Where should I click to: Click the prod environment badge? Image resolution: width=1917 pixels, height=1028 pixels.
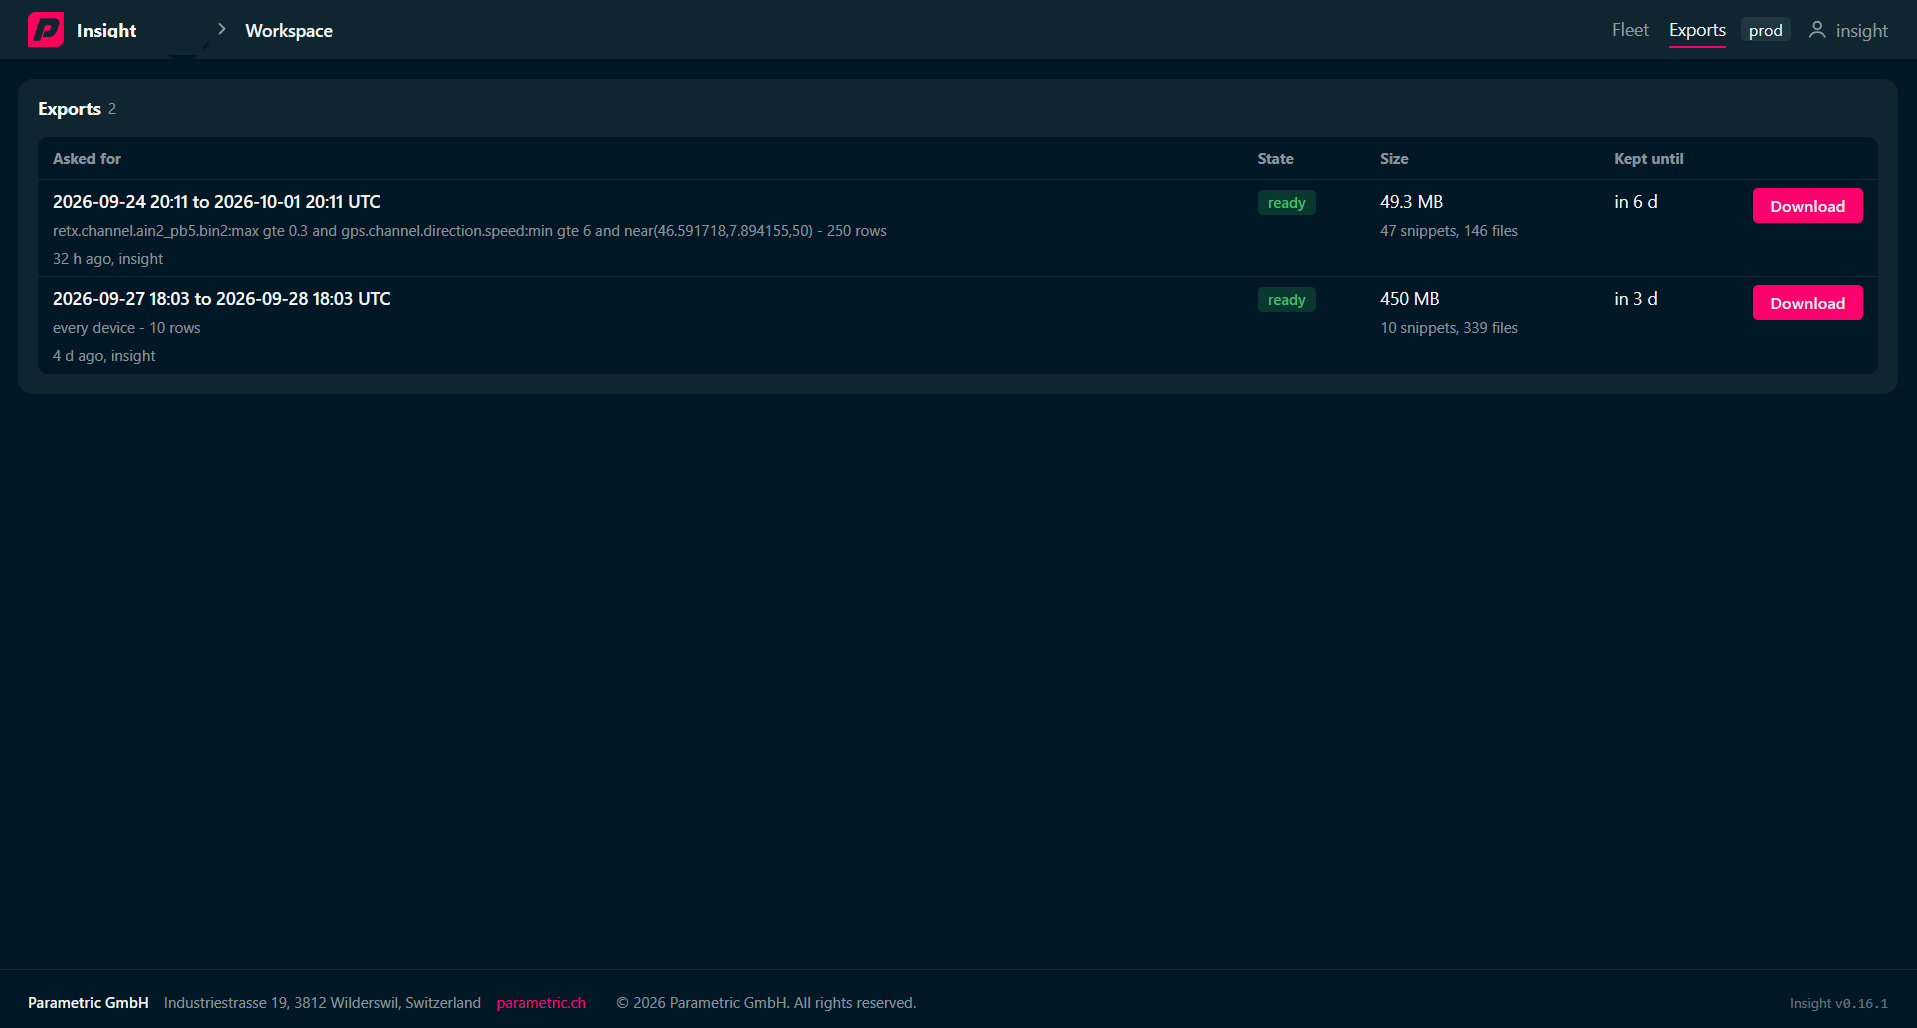(1765, 31)
